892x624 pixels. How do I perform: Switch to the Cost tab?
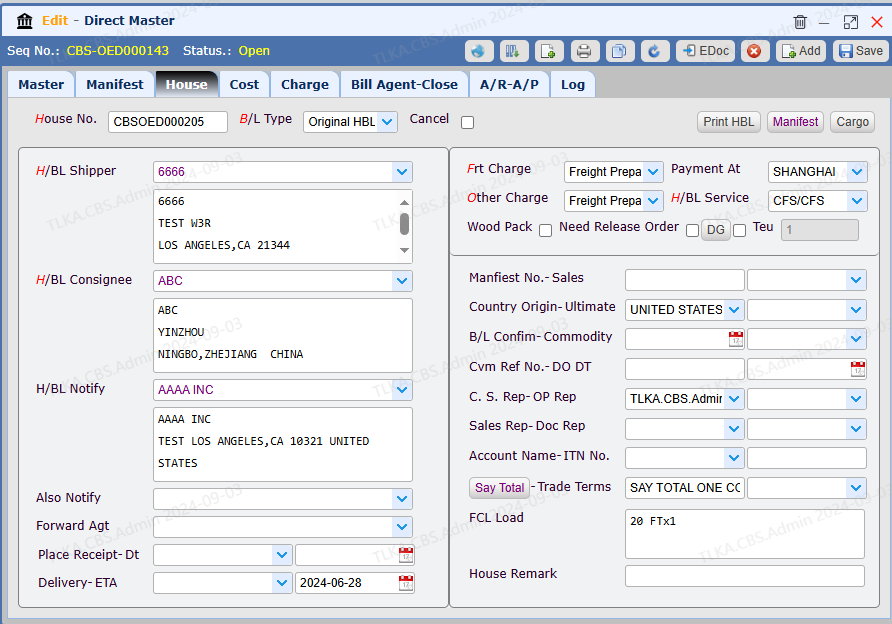[x=244, y=85]
